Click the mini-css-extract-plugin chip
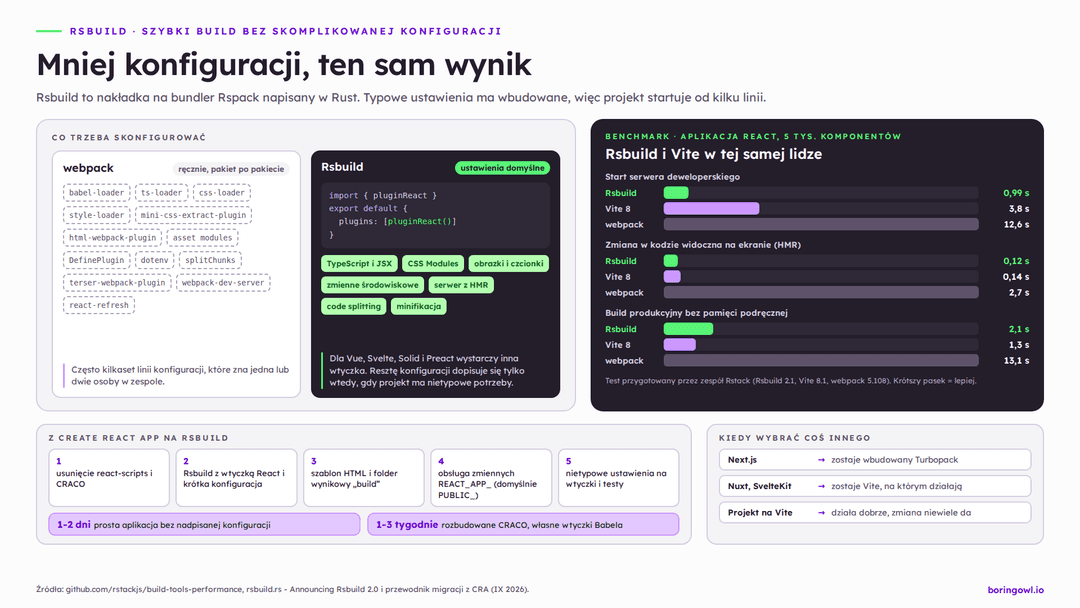 (x=194, y=215)
